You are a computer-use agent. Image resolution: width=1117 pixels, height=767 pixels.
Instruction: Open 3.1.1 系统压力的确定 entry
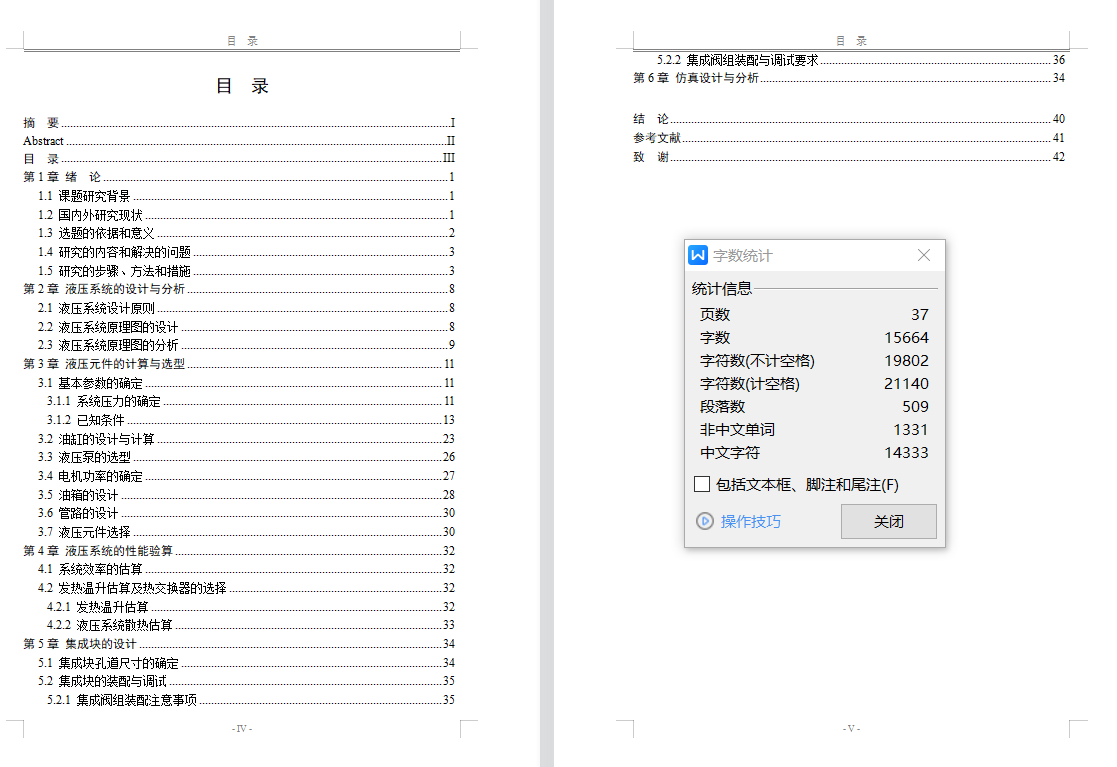251,402
